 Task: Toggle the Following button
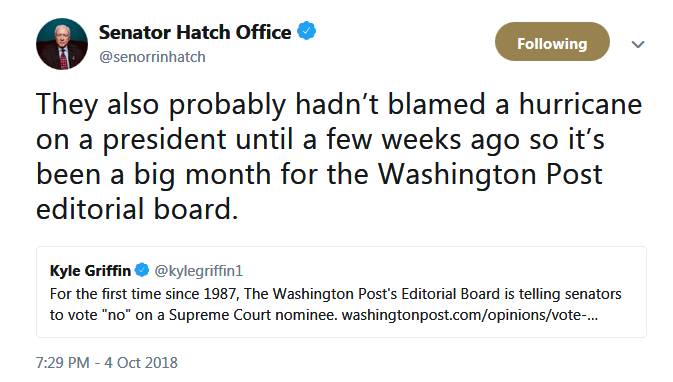[552, 42]
